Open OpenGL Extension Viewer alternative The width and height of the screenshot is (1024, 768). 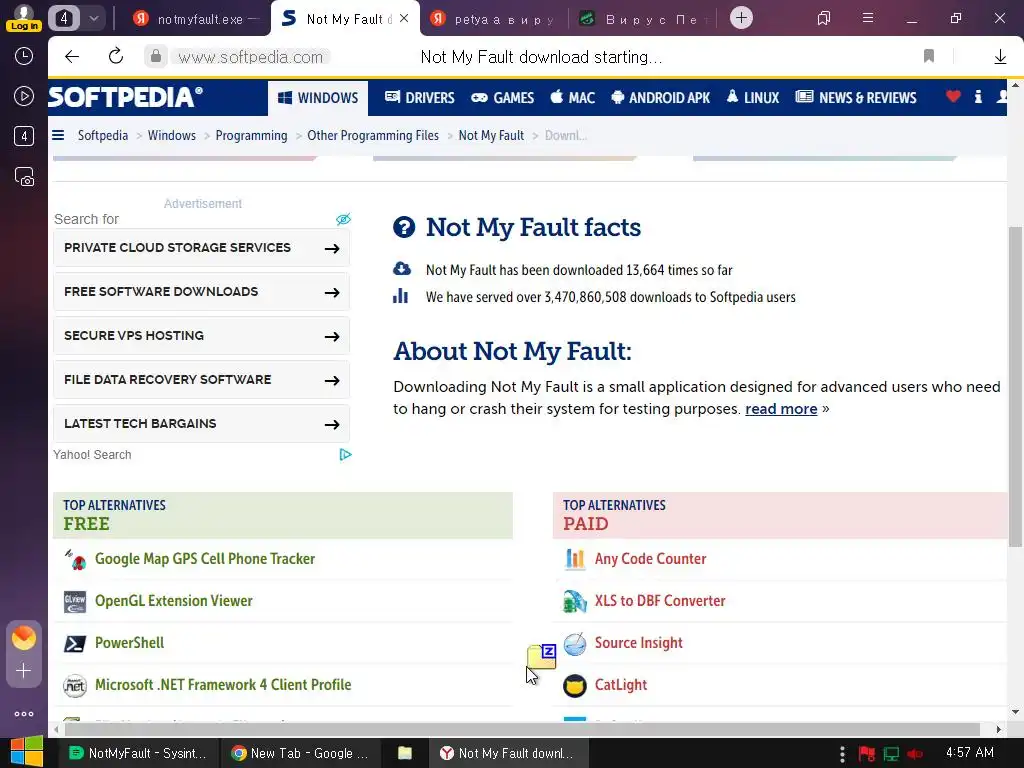[x=173, y=601]
